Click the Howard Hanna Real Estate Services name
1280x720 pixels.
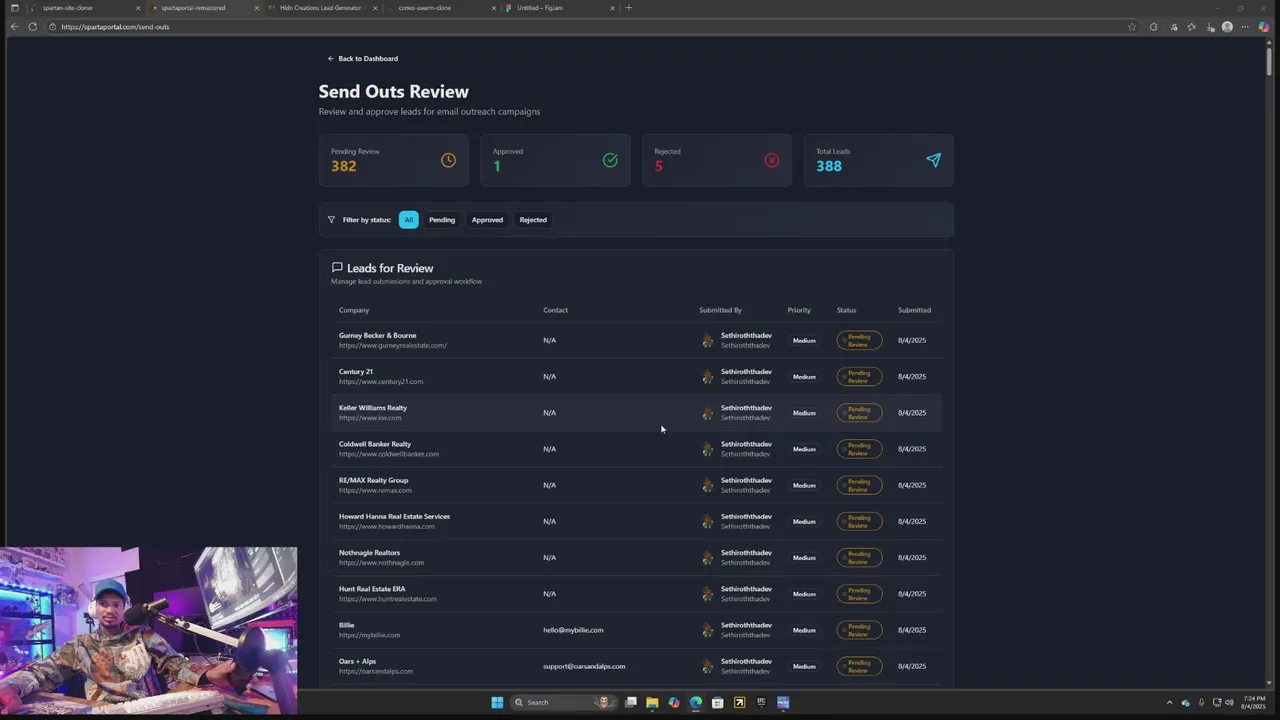coord(394,517)
